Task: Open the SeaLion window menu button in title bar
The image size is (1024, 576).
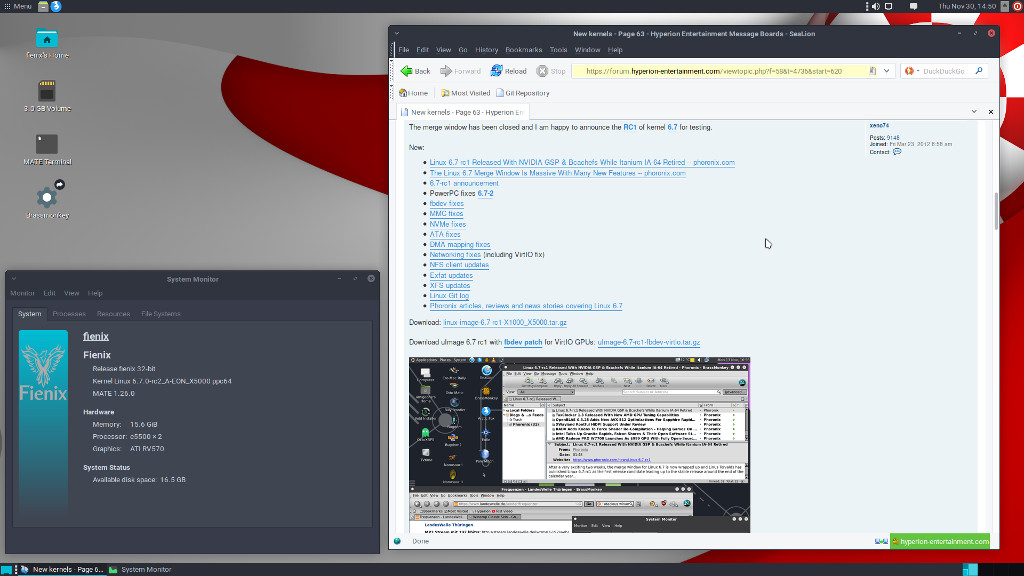Action: click(396, 33)
